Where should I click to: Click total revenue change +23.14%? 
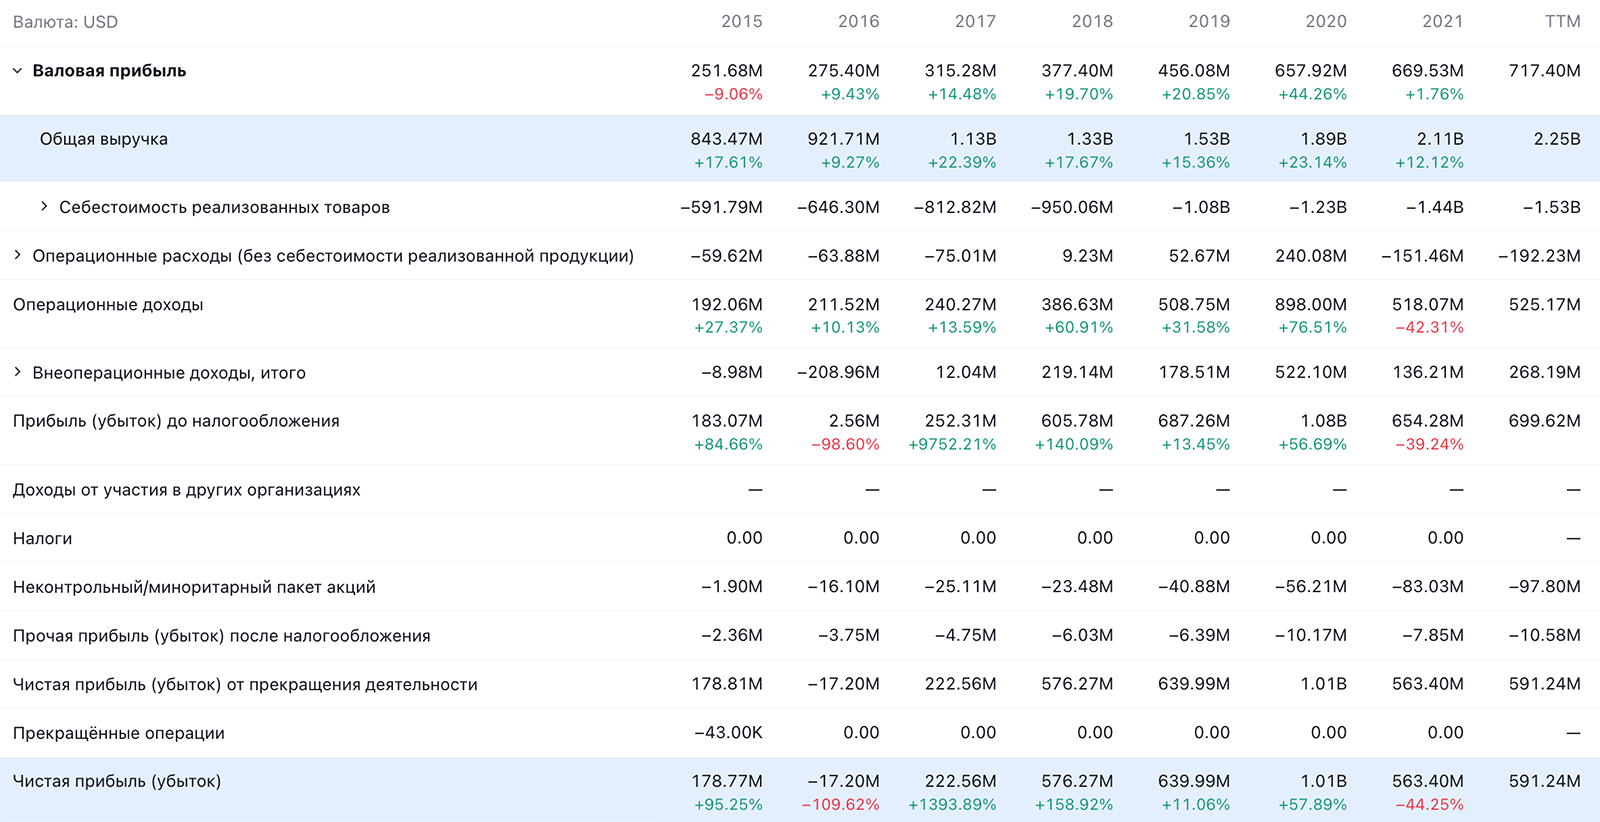(1313, 163)
